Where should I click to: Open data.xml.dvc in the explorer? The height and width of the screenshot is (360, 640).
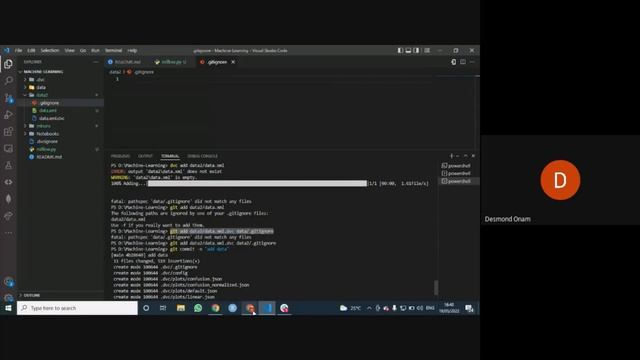point(51,118)
